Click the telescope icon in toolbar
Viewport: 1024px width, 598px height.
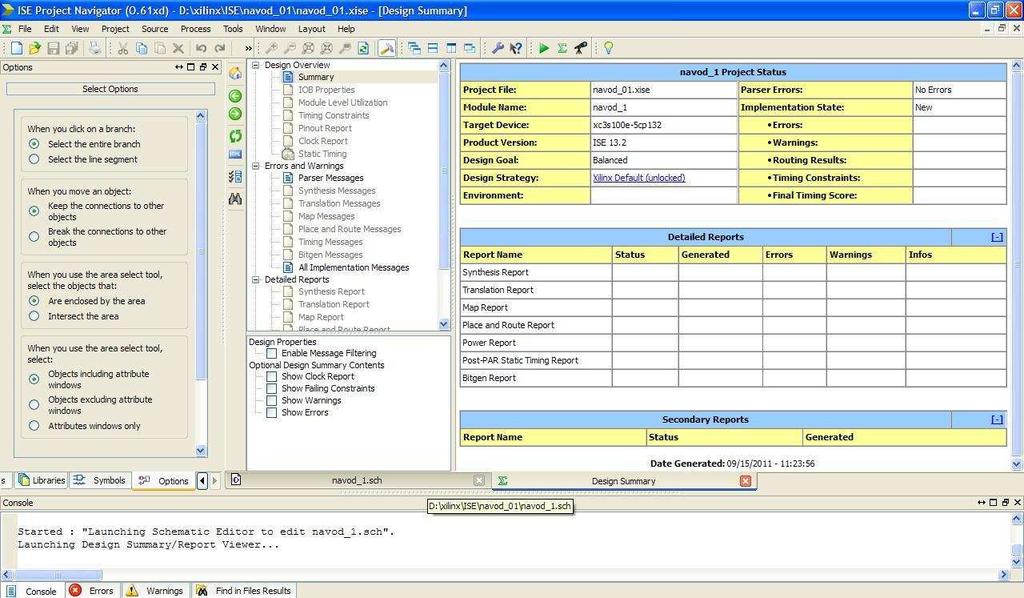pyautogui.click(x=581, y=48)
